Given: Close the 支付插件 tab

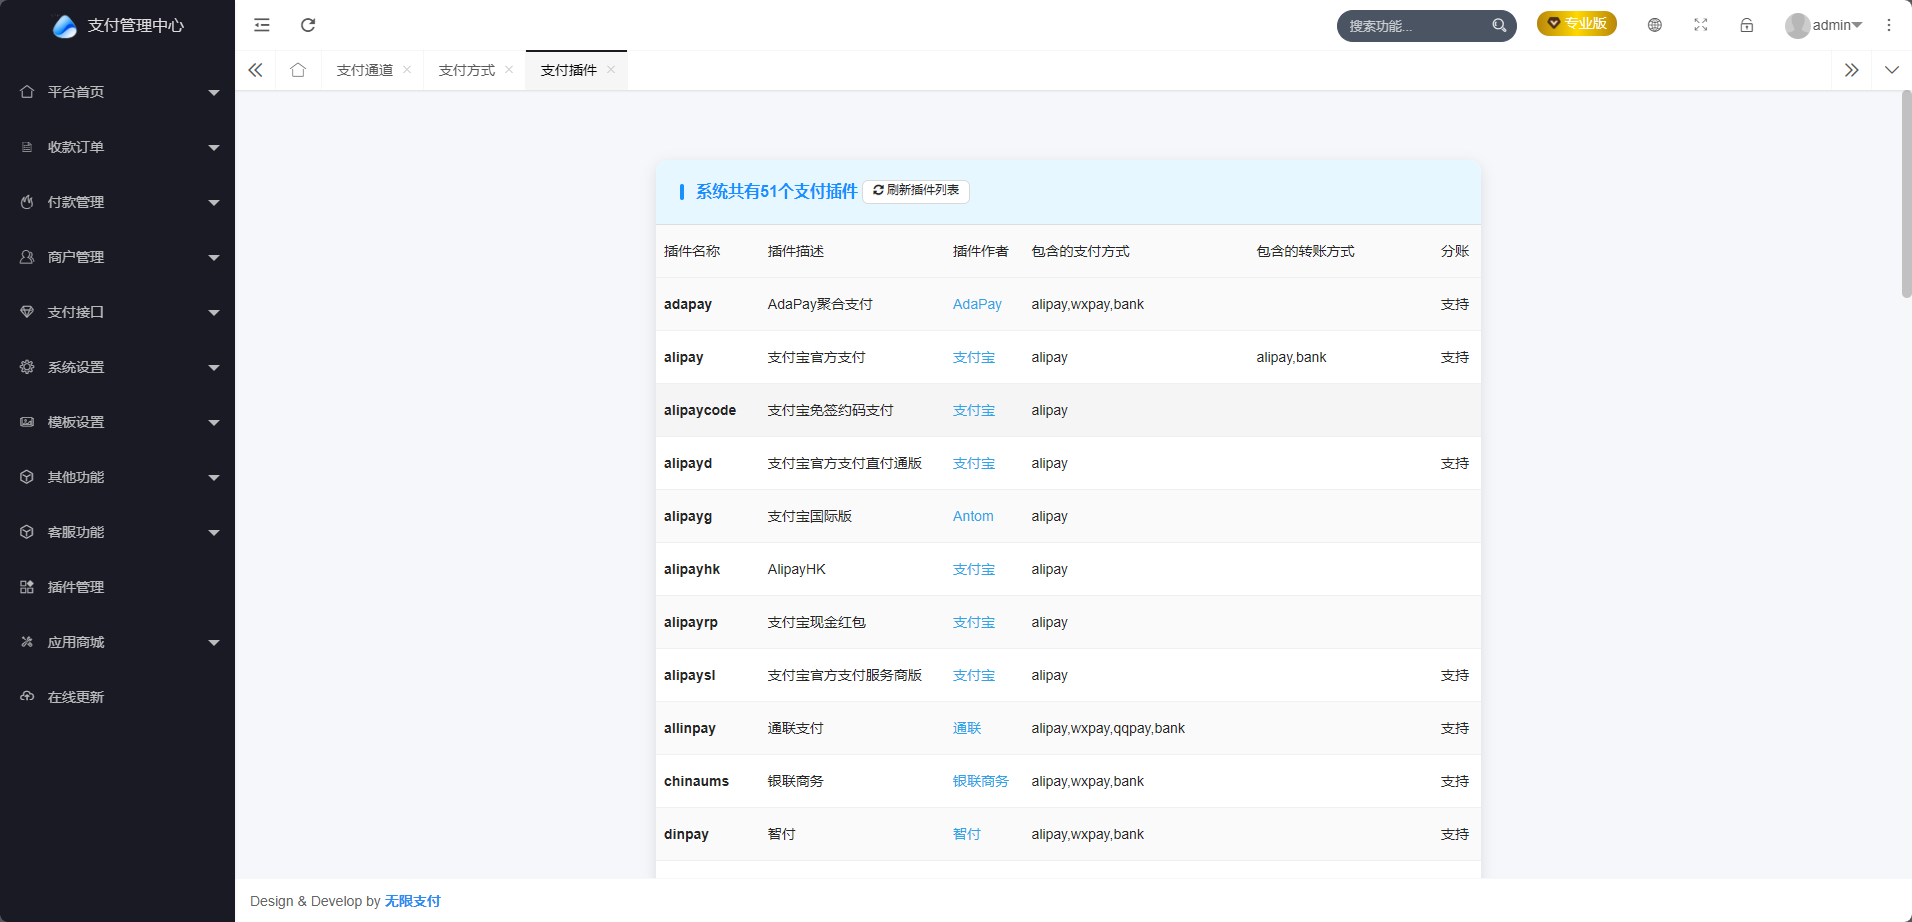Looking at the screenshot, I should tap(611, 70).
